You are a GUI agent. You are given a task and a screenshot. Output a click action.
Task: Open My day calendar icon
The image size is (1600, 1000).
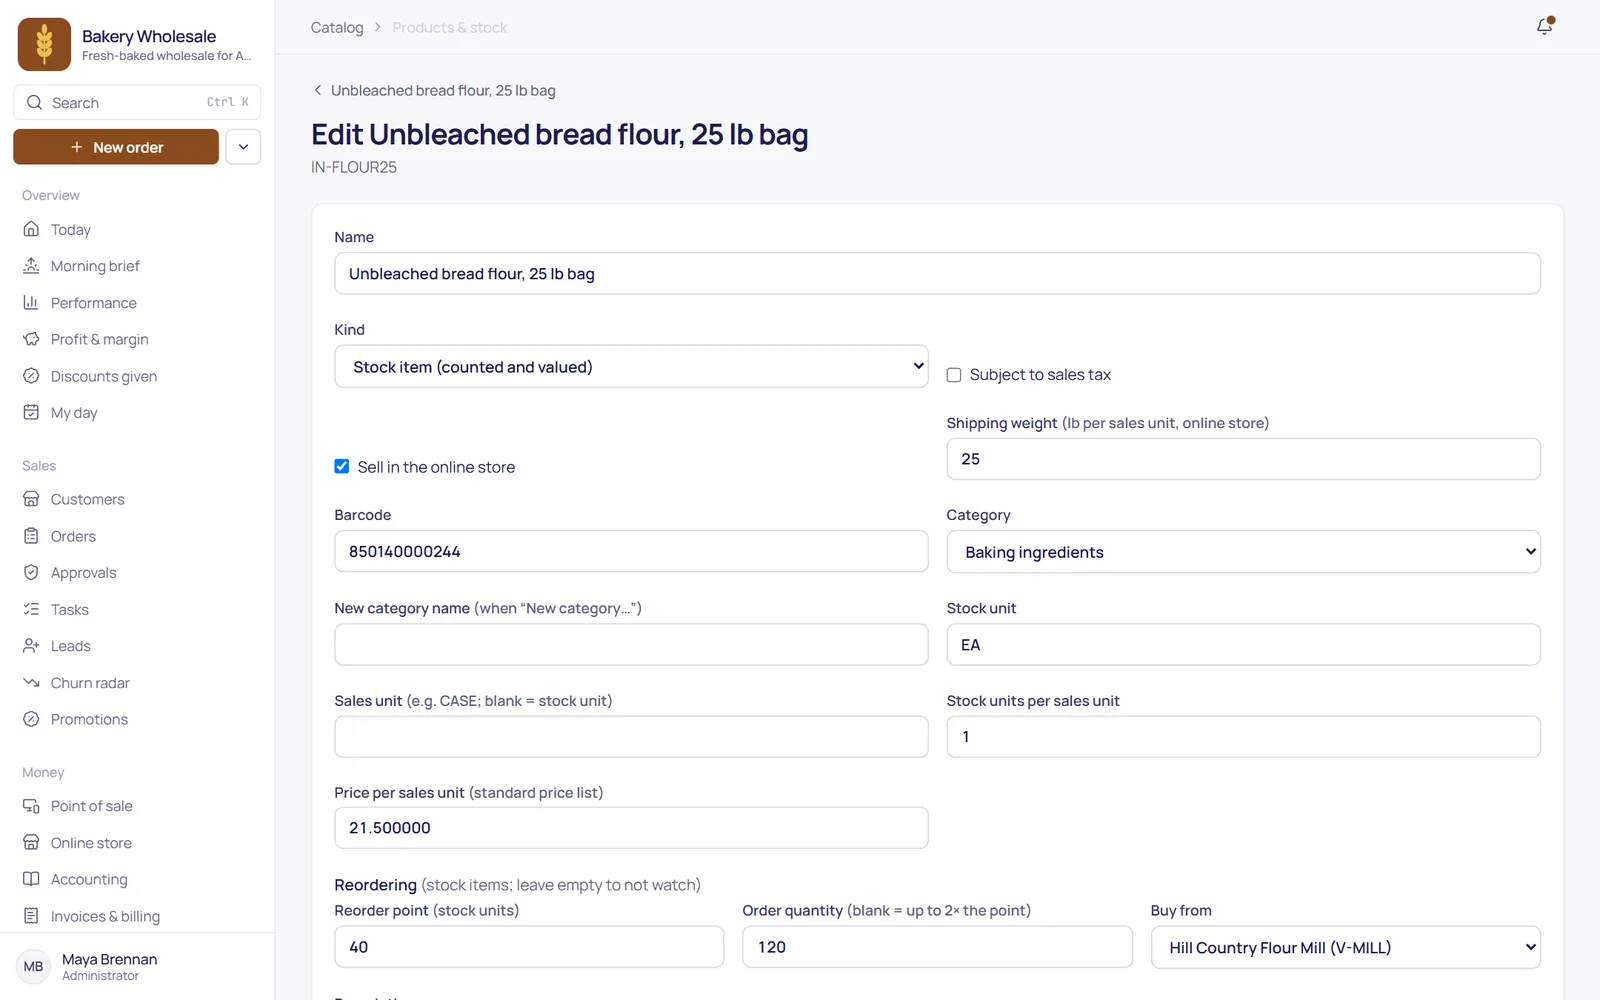(31, 412)
